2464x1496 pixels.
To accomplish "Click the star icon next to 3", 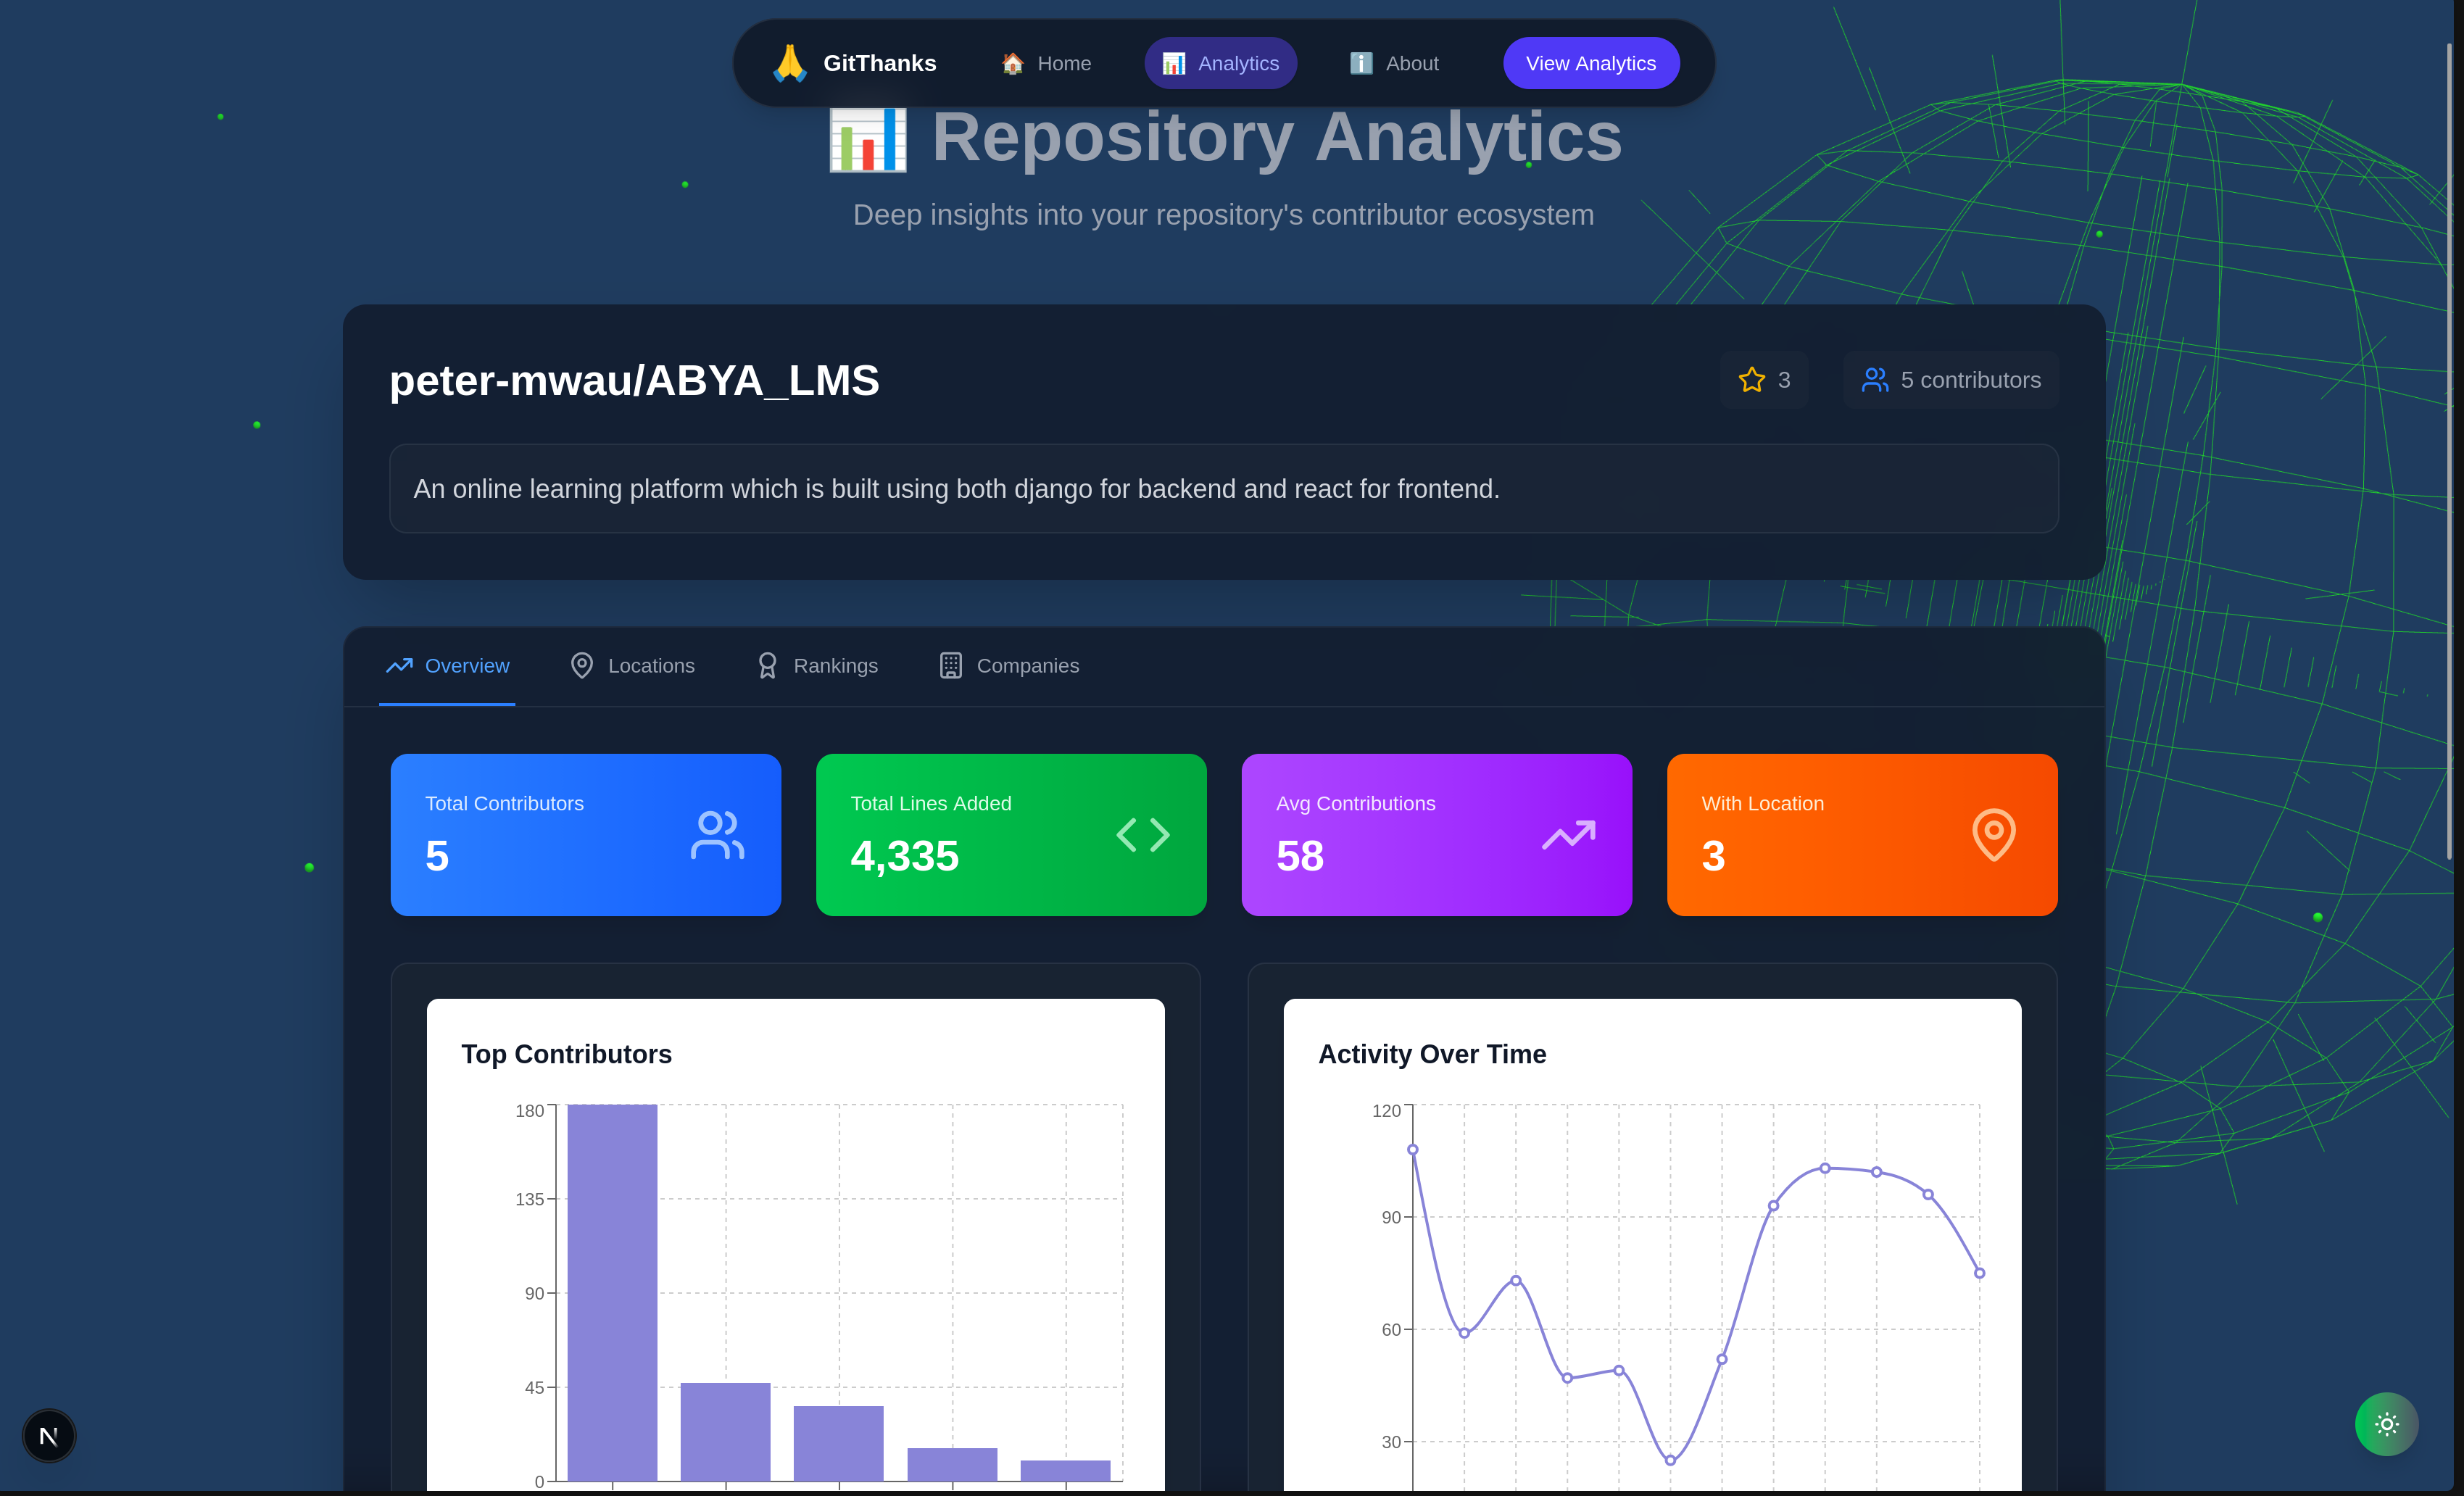I will 1751,380.
